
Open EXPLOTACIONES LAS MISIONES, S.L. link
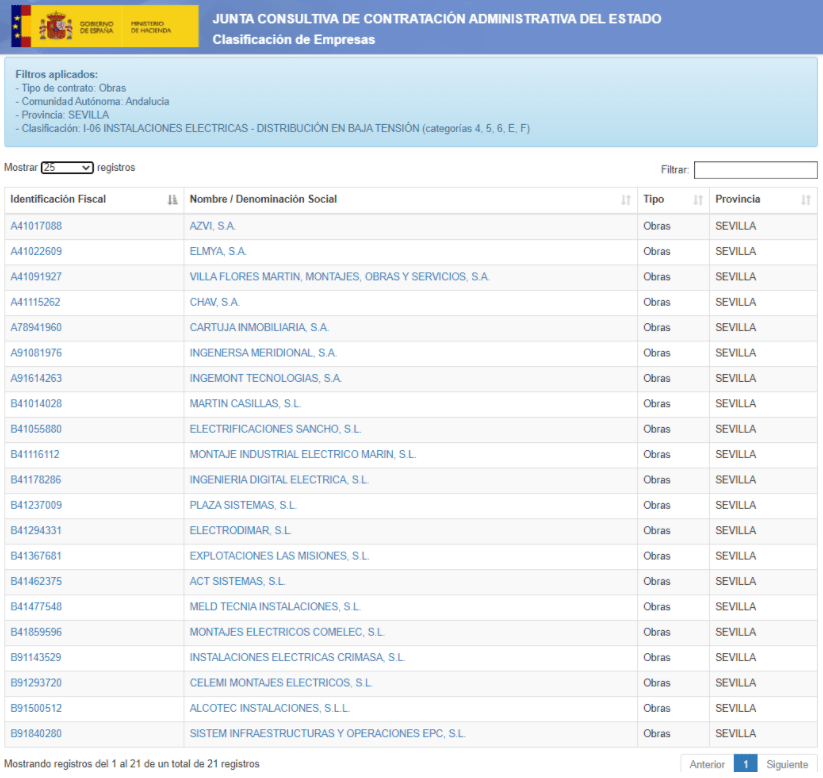(x=279, y=556)
